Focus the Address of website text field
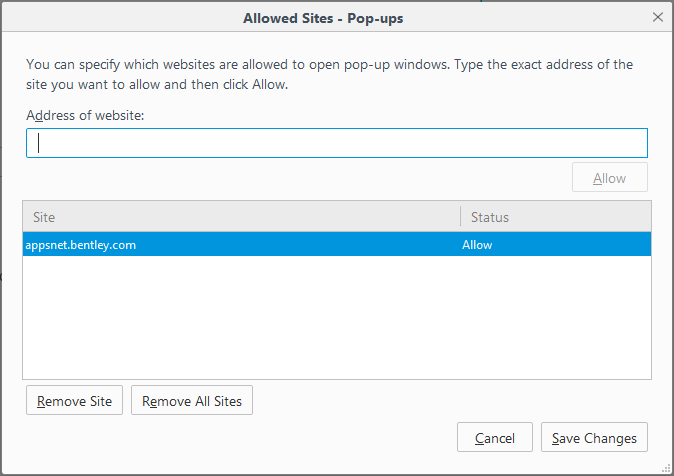Image resolution: width=674 pixels, height=476 pixels. pos(337,143)
